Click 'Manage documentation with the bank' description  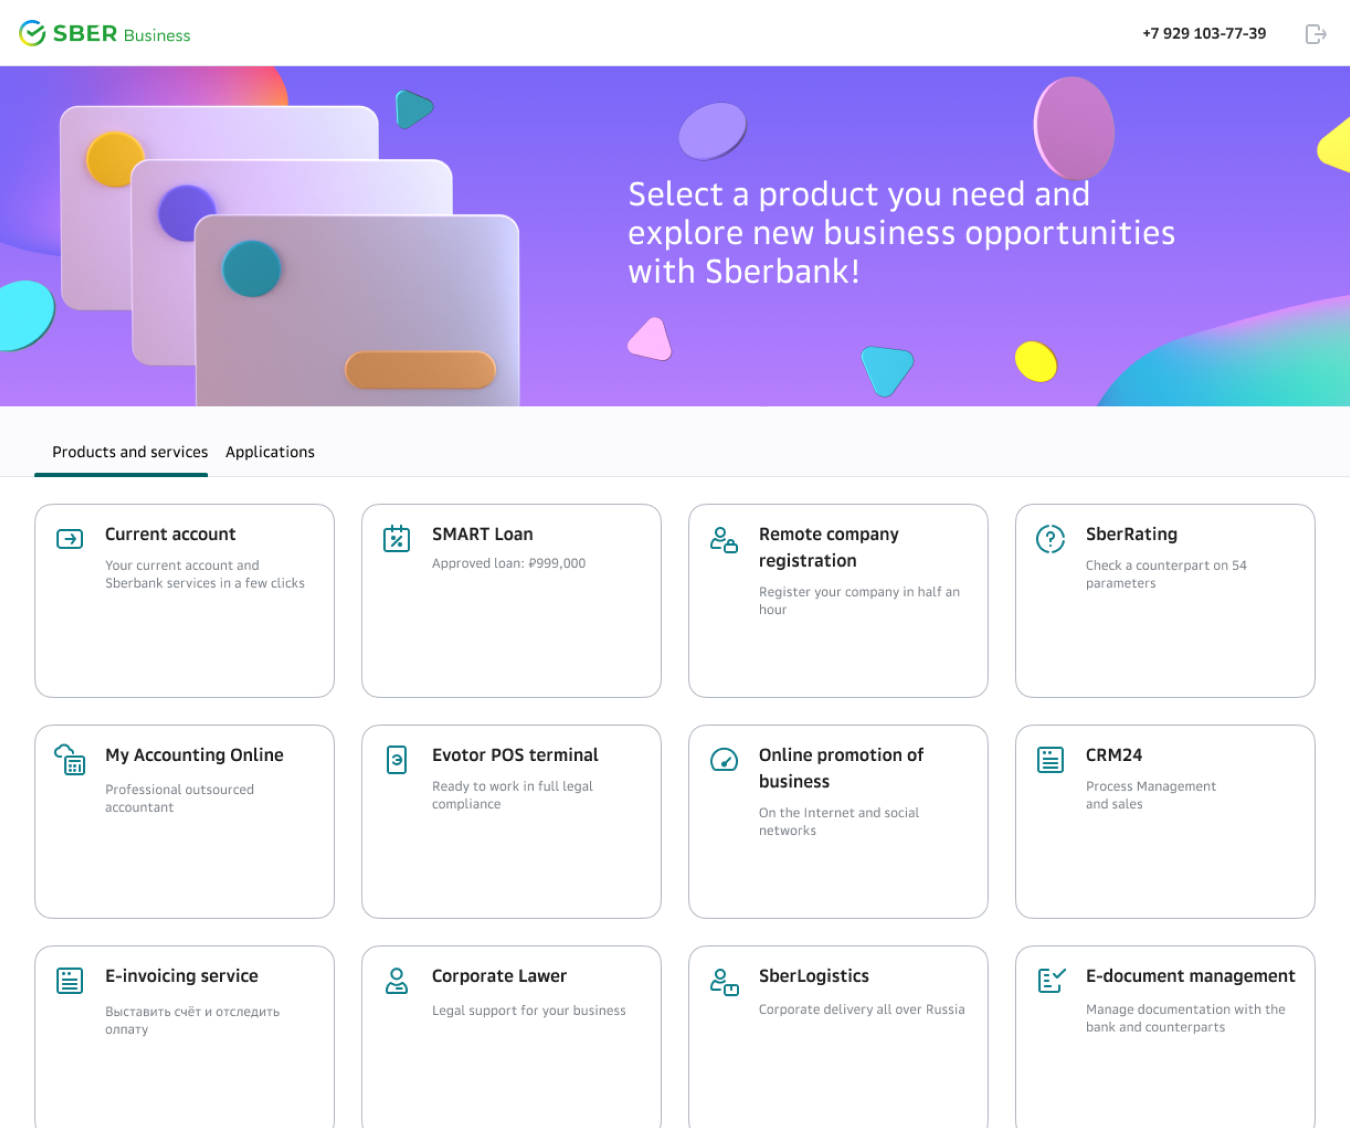coord(1186,1018)
